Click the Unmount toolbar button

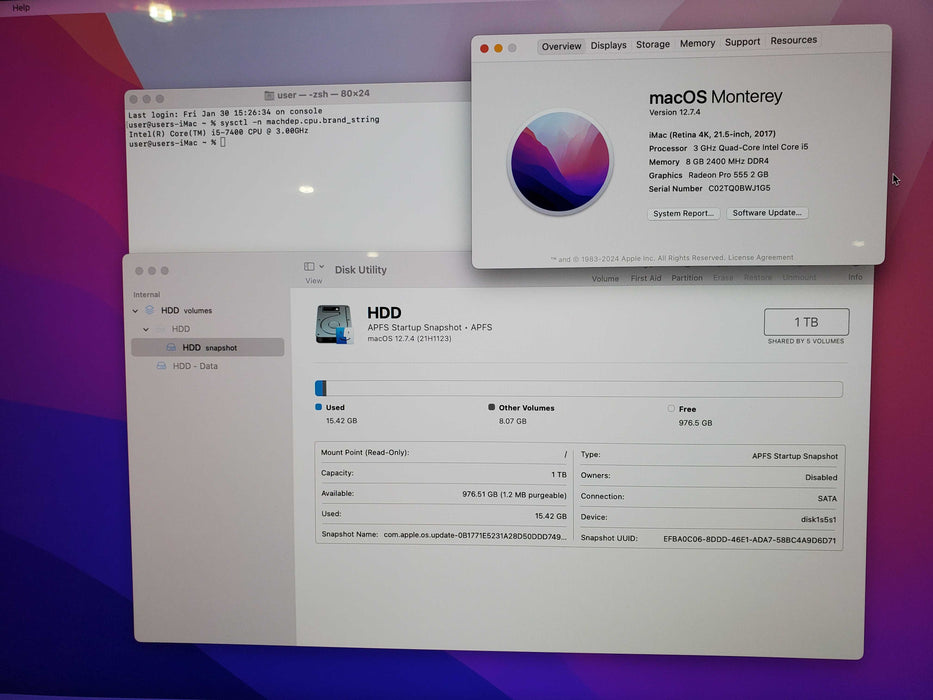(x=799, y=277)
